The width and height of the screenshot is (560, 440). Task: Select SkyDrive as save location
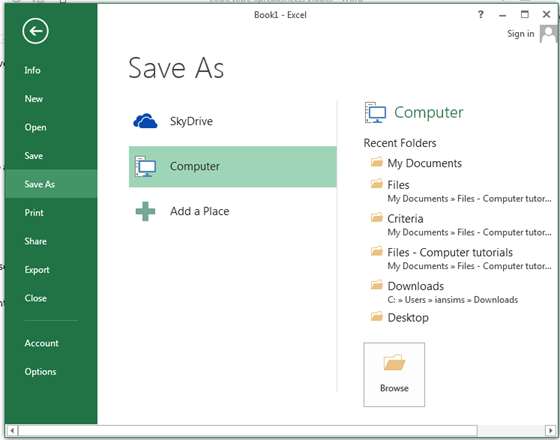pyautogui.click(x=232, y=121)
